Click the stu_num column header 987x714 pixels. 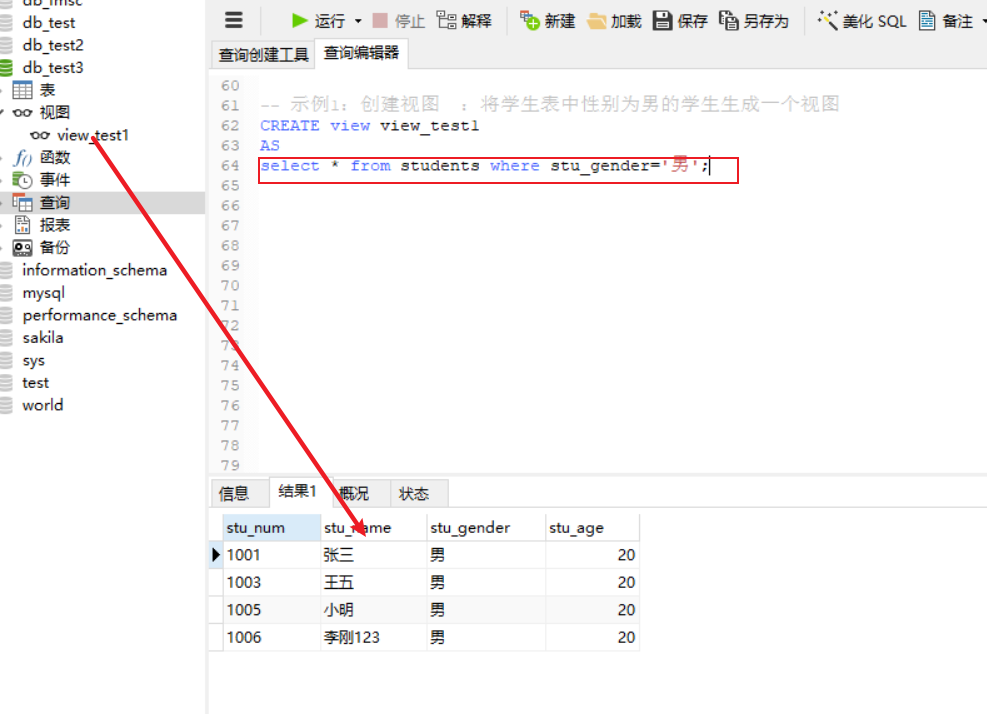coord(271,528)
